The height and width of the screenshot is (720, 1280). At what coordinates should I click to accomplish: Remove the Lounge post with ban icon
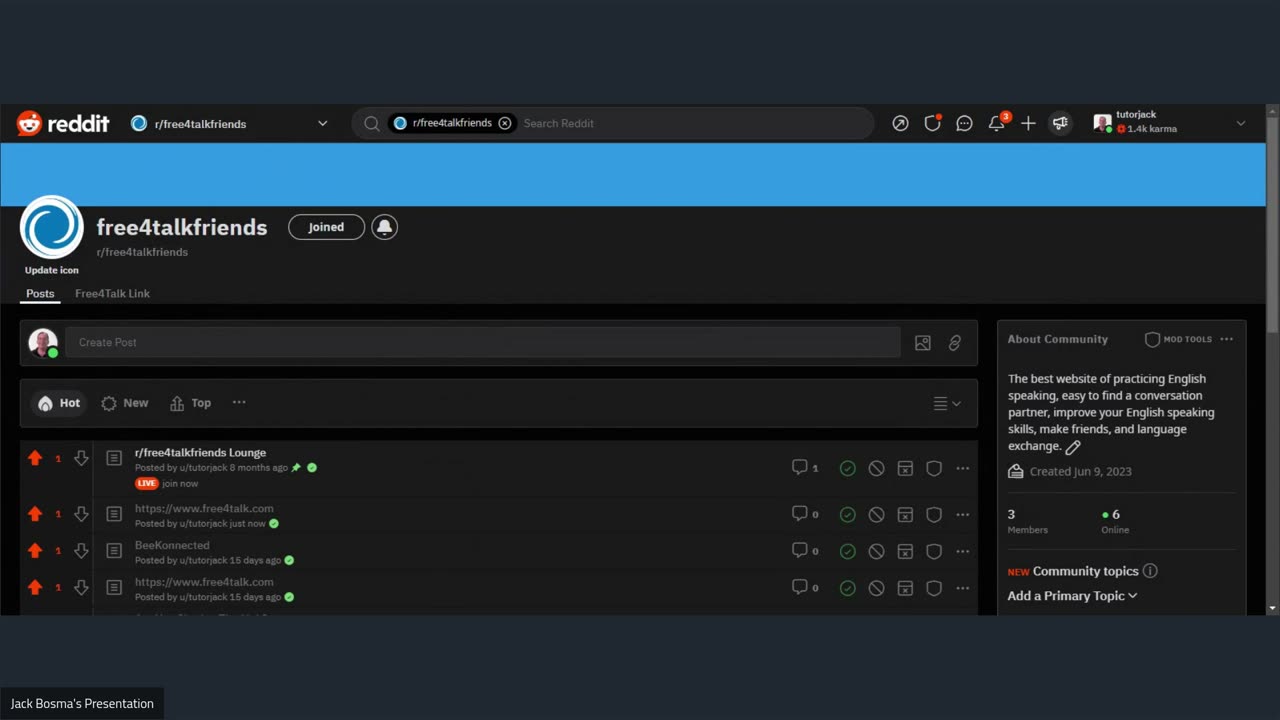pyautogui.click(x=876, y=468)
